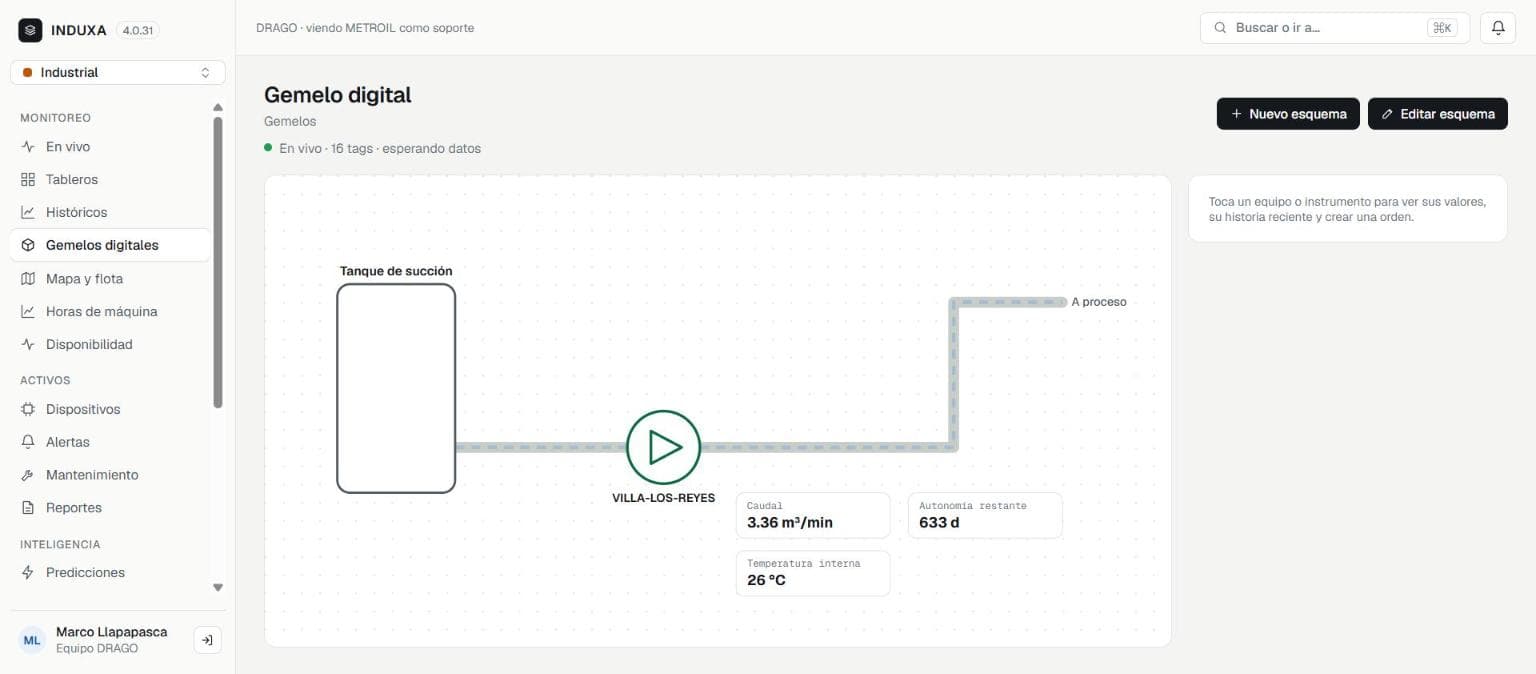1536x674 pixels.
Task: Click the logout icon beside Marco Llapapasca
Action: click(207, 640)
